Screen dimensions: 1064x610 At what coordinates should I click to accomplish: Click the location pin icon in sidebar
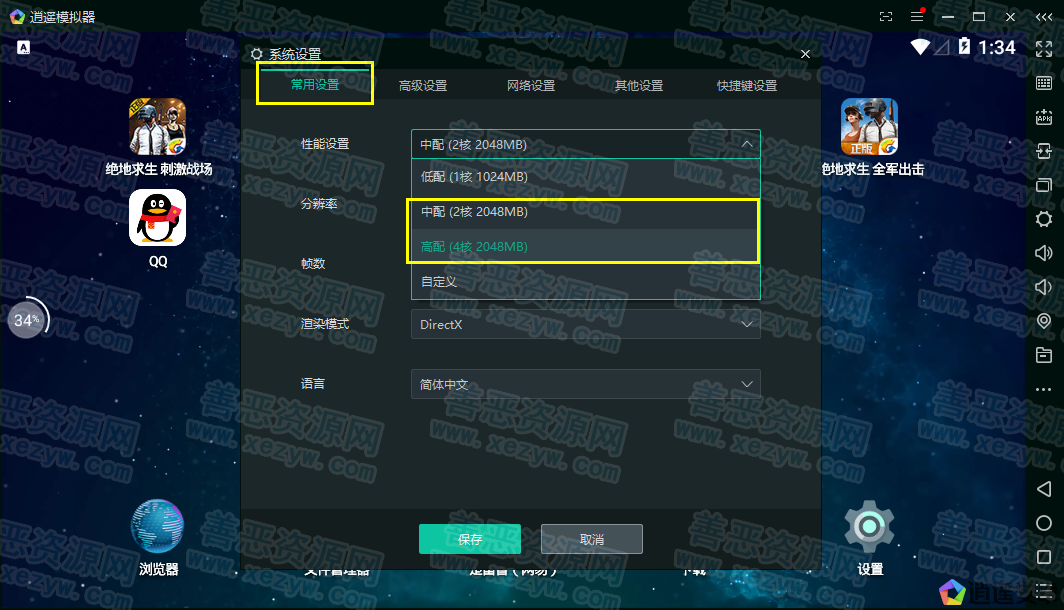coord(1043,321)
